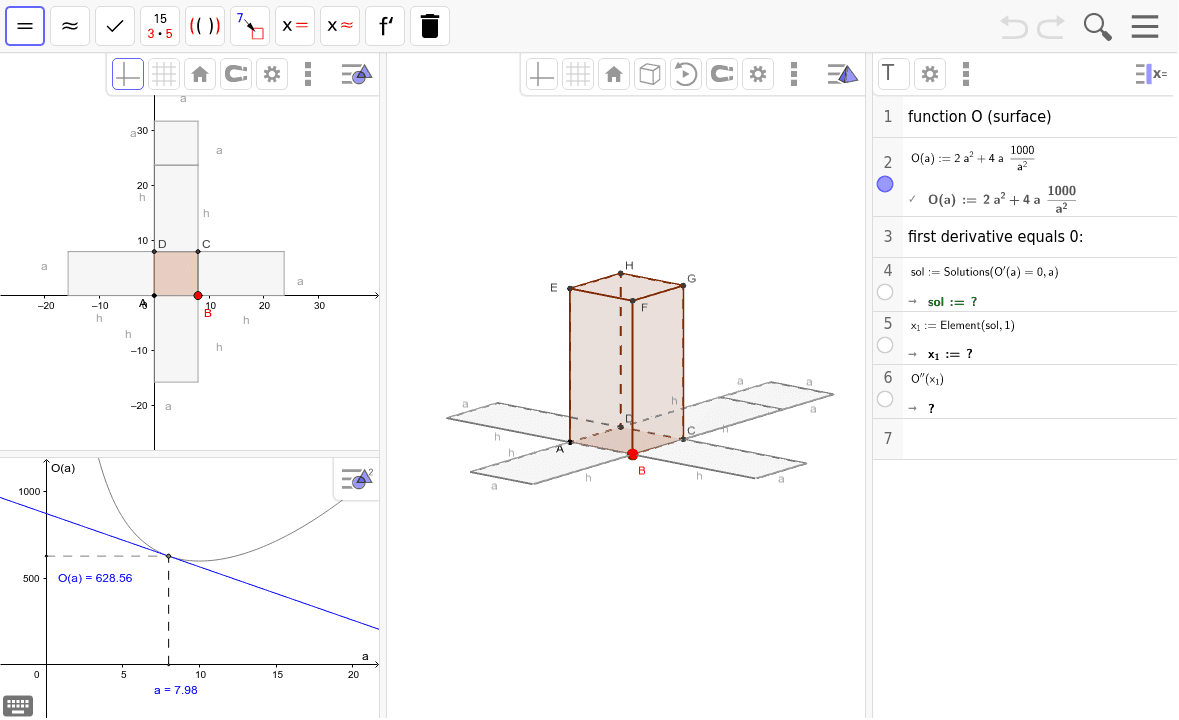The height and width of the screenshot is (720, 1179).
Task: Select row number 2 in CAS view
Action: (888, 162)
